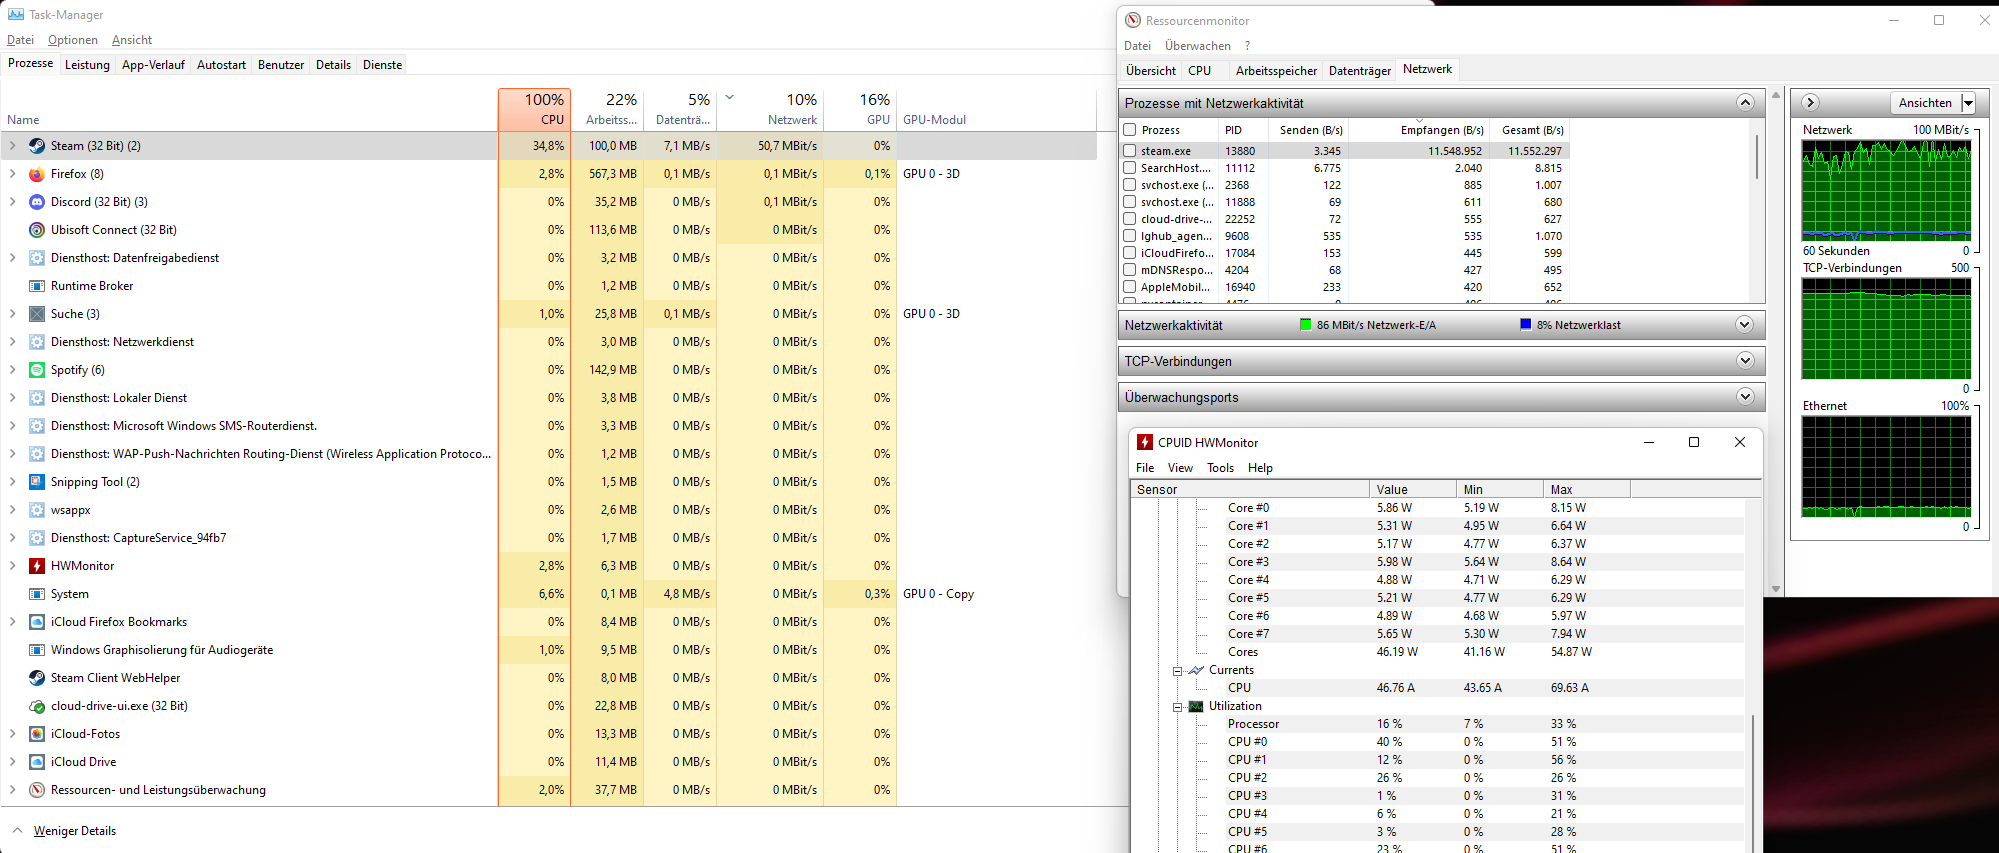
Task: Click the Task-Manager title bar icon
Action: click(16, 14)
